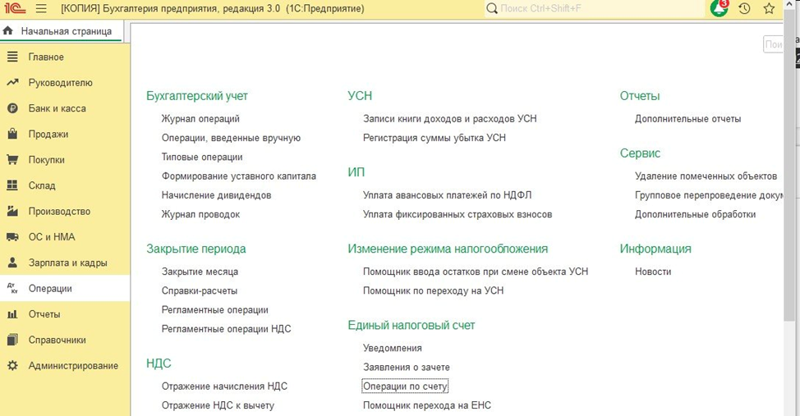Open Справки-расчеты
Image resolution: width=800 pixels, height=416 pixels.
coord(199,291)
